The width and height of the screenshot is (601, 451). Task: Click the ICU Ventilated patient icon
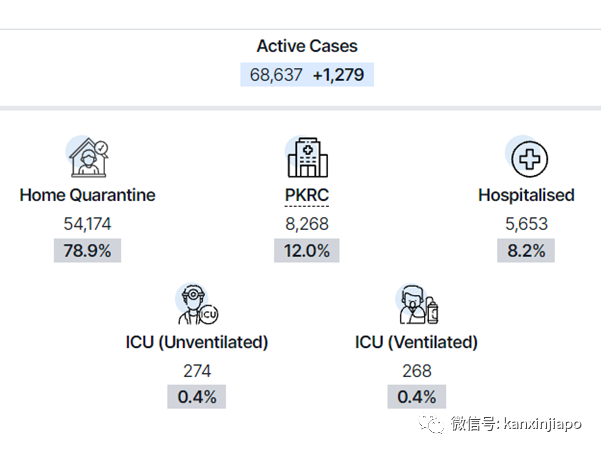[x=417, y=304]
